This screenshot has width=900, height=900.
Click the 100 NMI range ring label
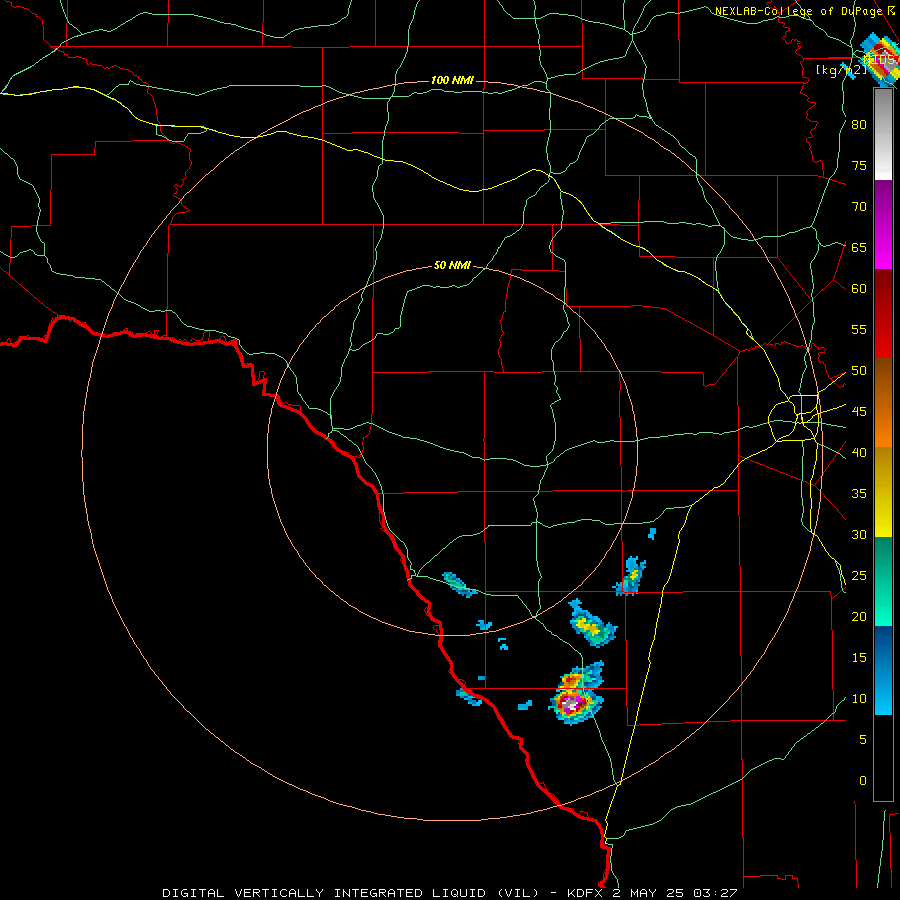(x=452, y=80)
